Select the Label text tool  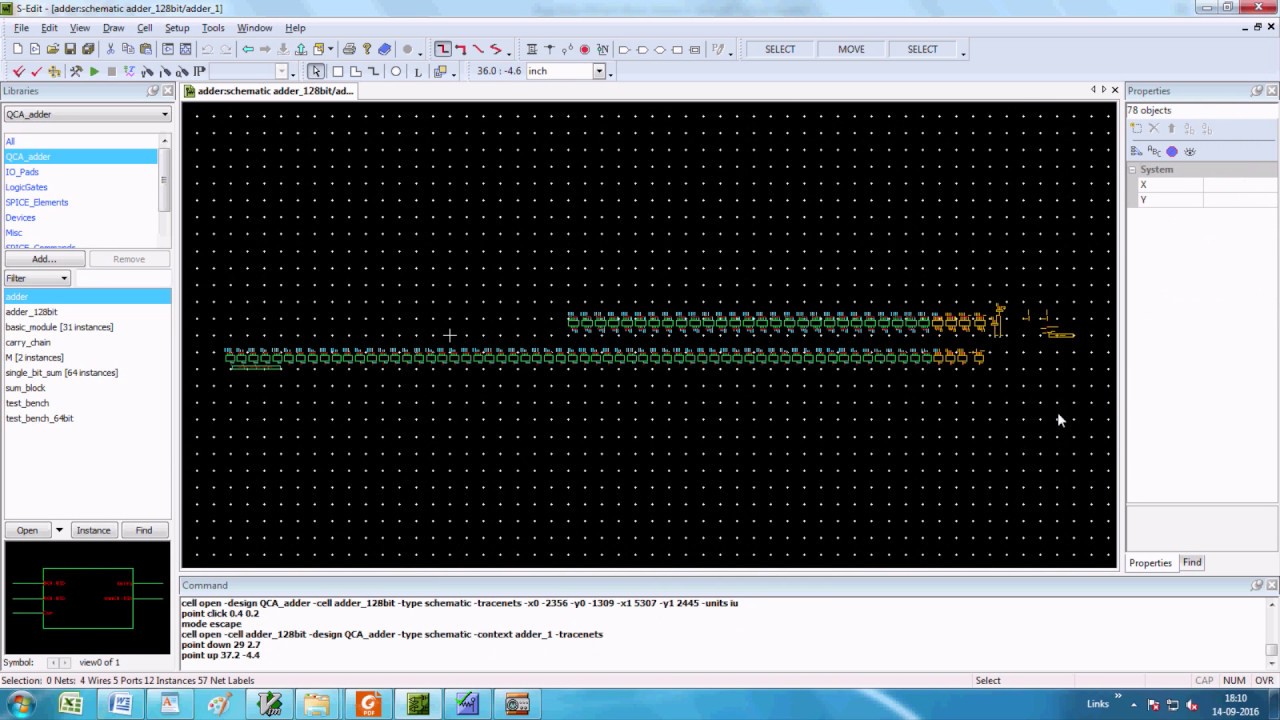point(417,71)
